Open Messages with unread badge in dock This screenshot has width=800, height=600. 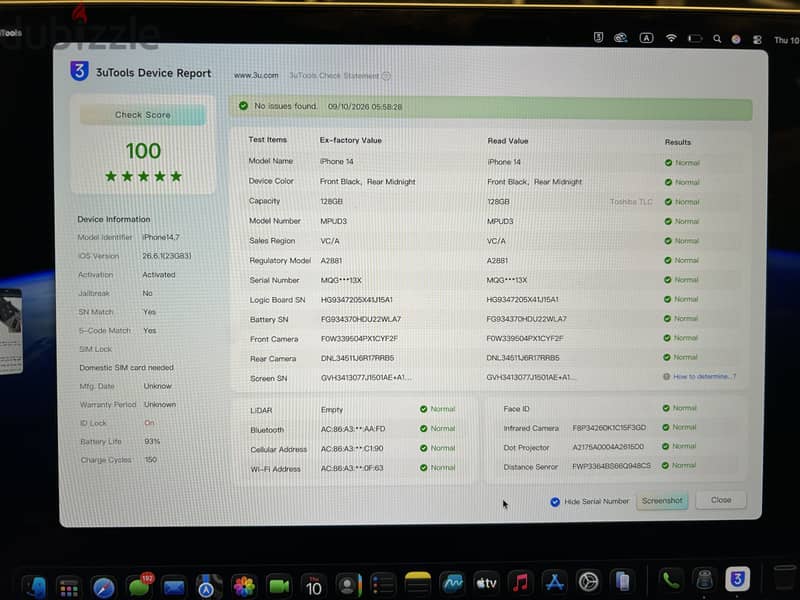[x=139, y=586]
